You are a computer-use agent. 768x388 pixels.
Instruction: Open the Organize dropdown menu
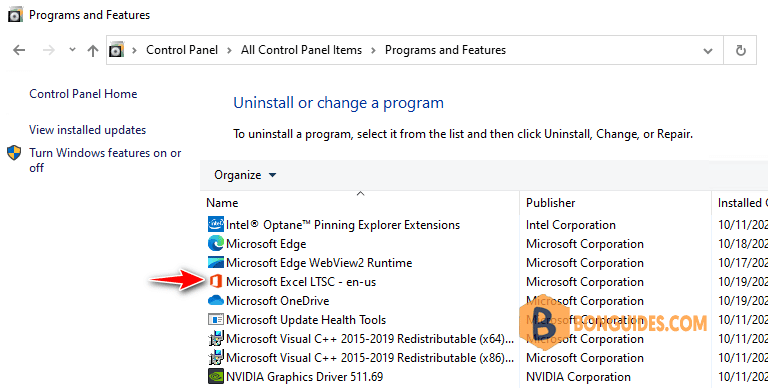tap(245, 175)
